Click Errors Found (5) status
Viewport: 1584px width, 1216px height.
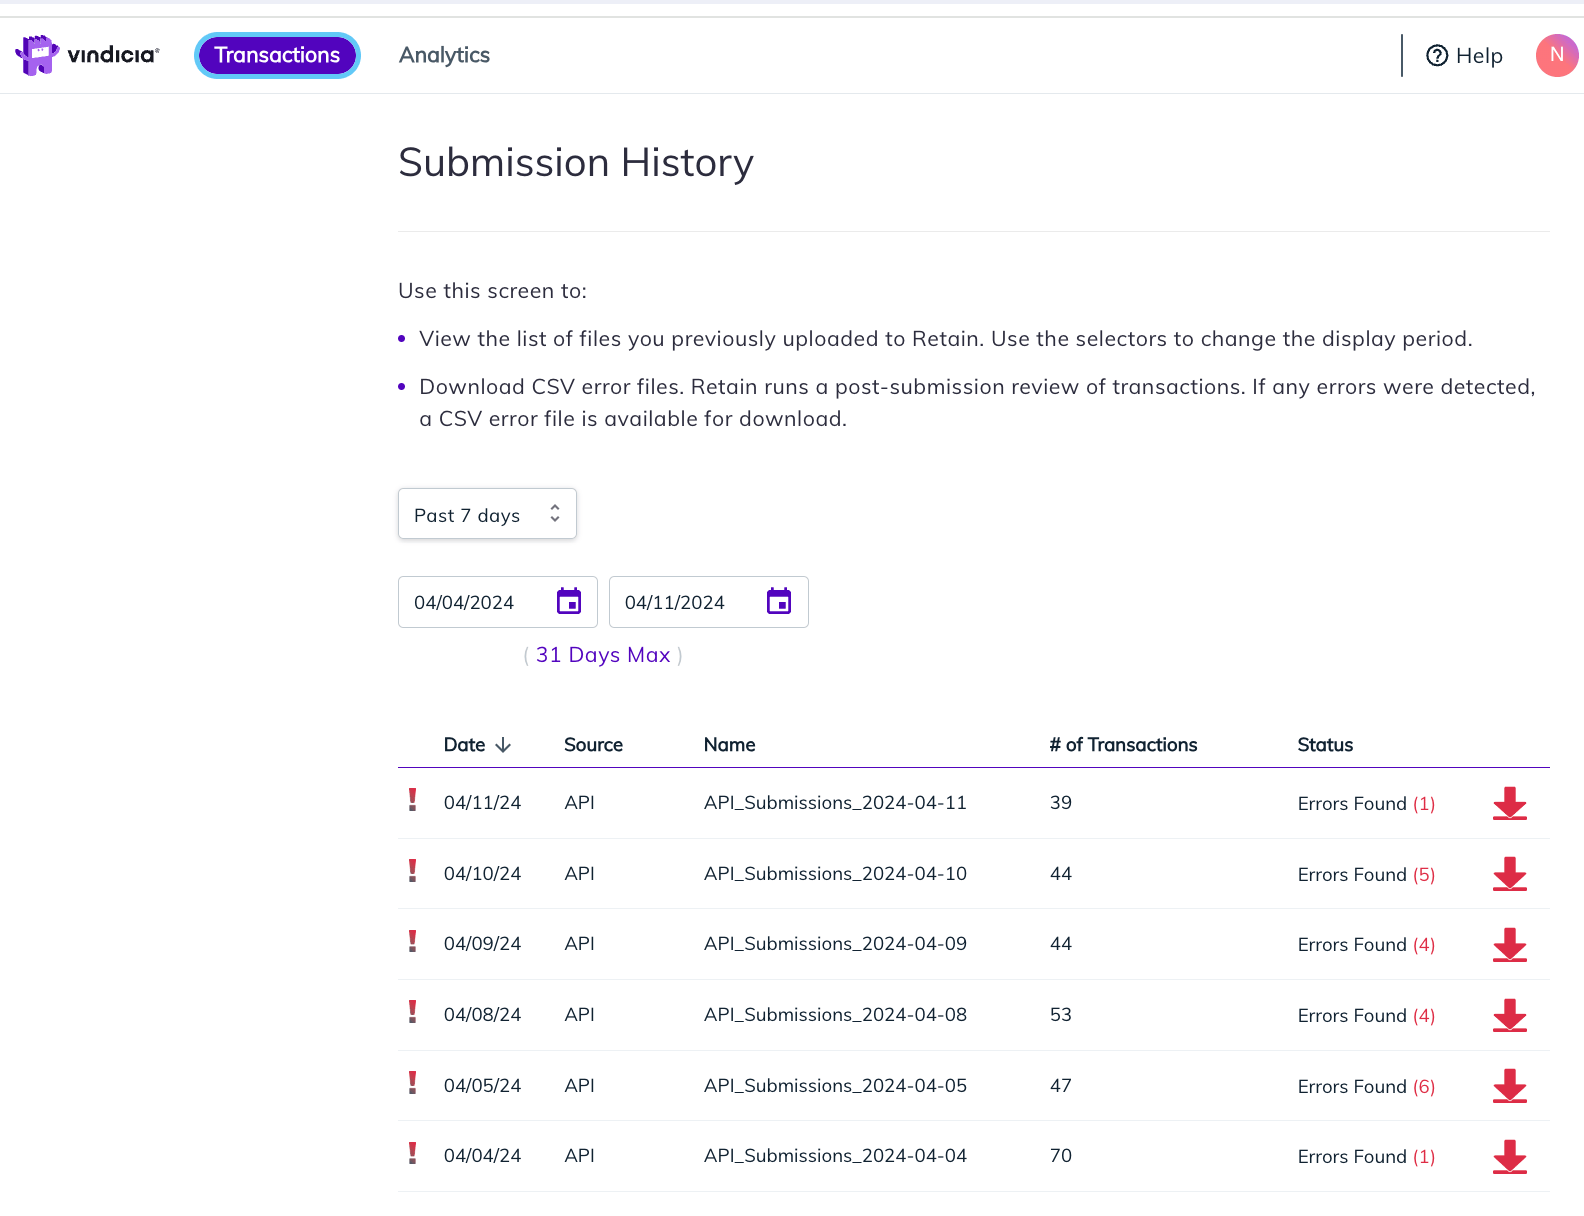coord(1366,875)
